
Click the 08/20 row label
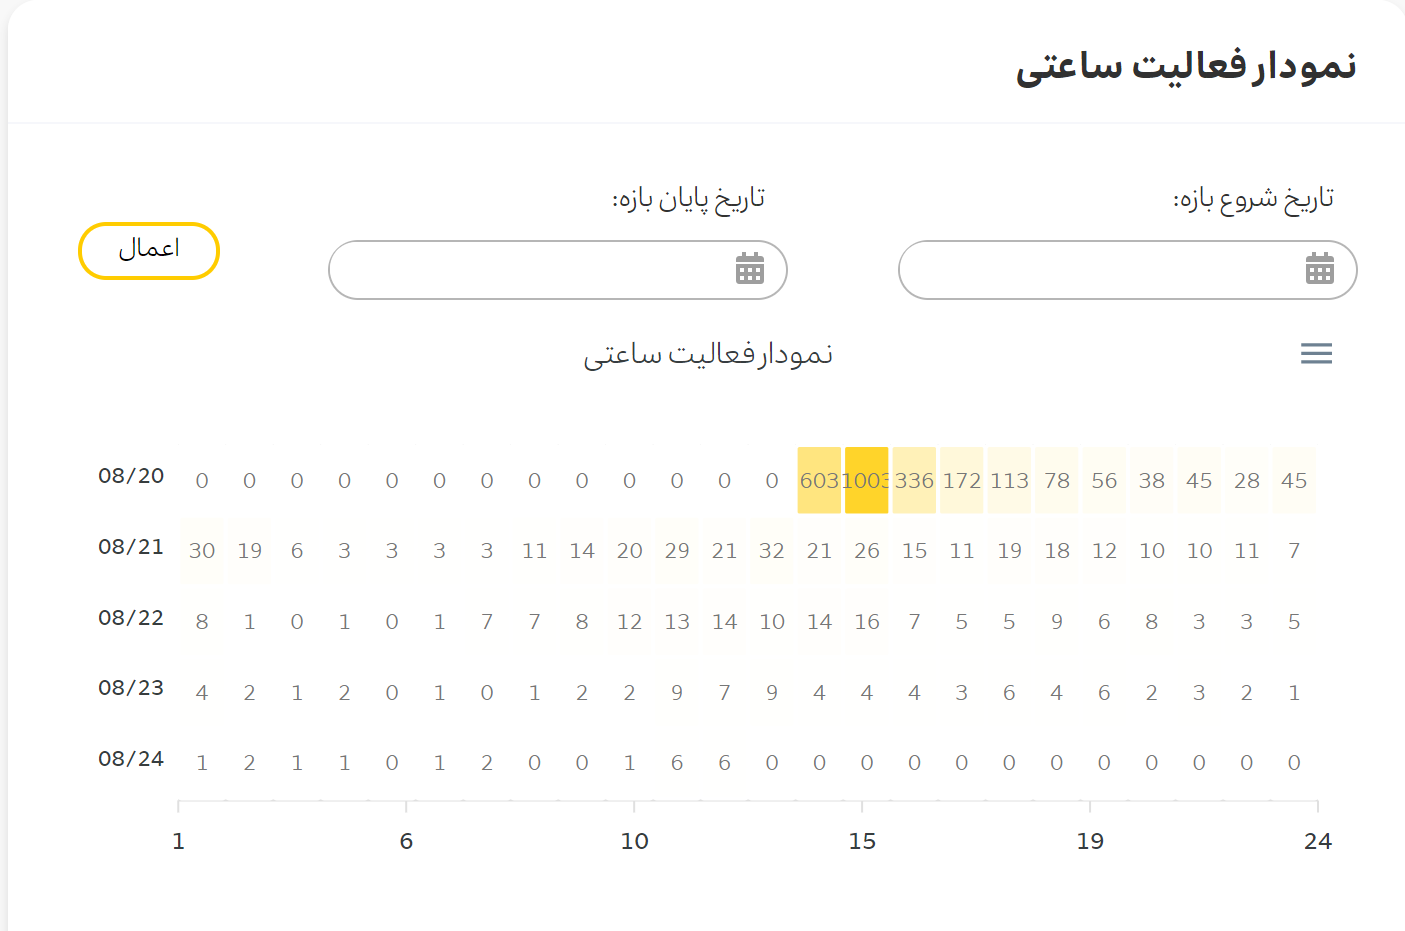tap(131, 476)
